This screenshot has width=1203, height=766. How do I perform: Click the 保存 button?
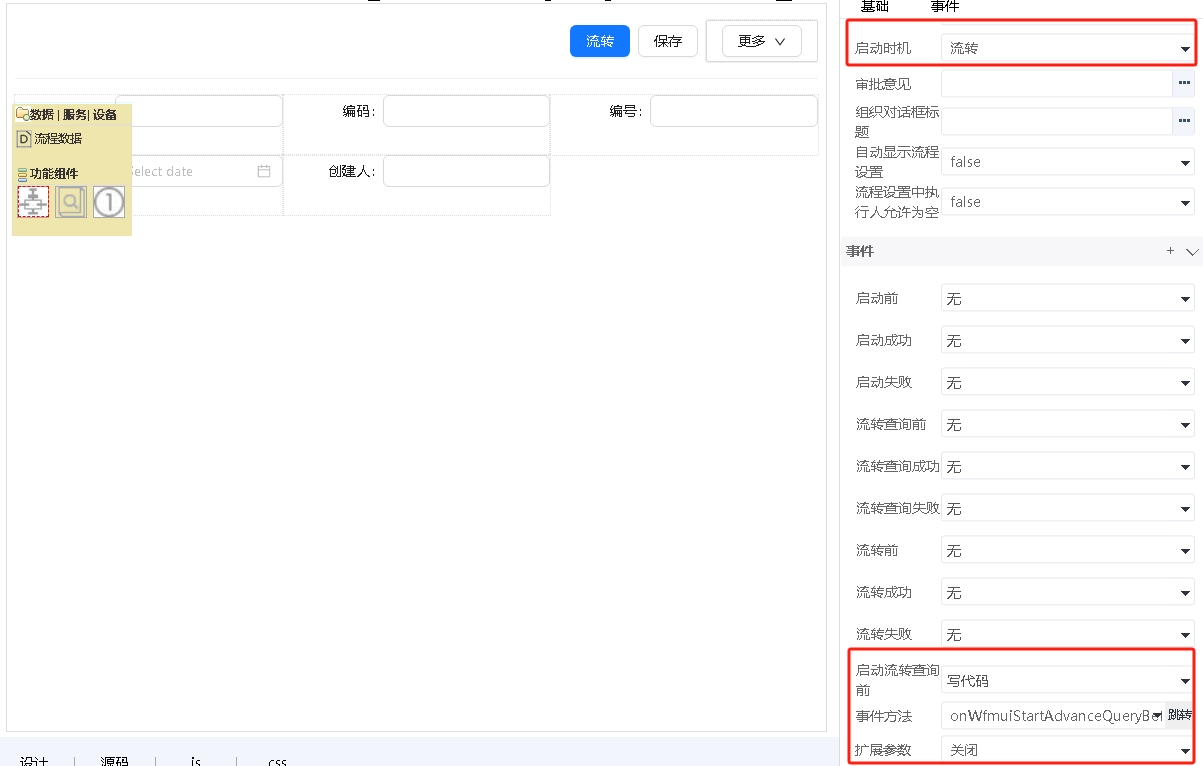tap(668, 41)
